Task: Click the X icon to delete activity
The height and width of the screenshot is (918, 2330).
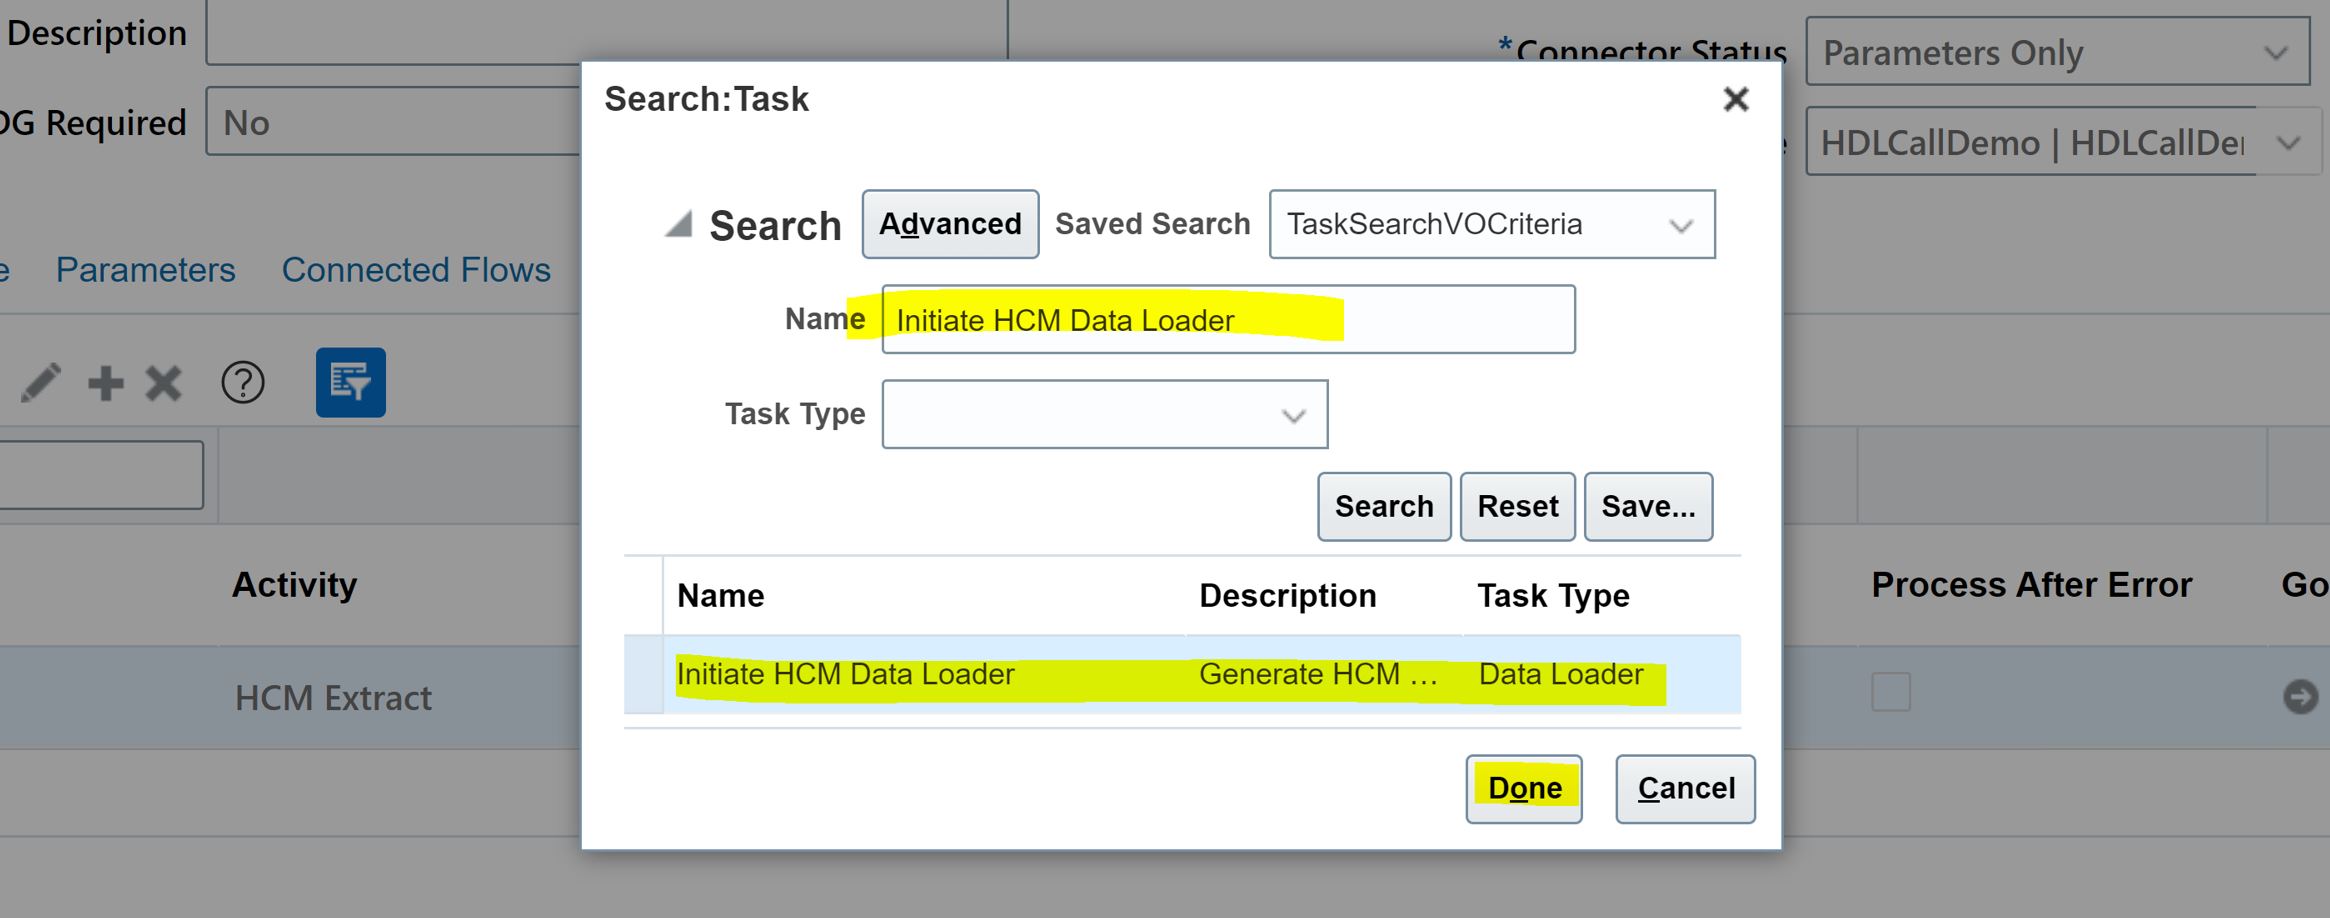Action: 163,382
